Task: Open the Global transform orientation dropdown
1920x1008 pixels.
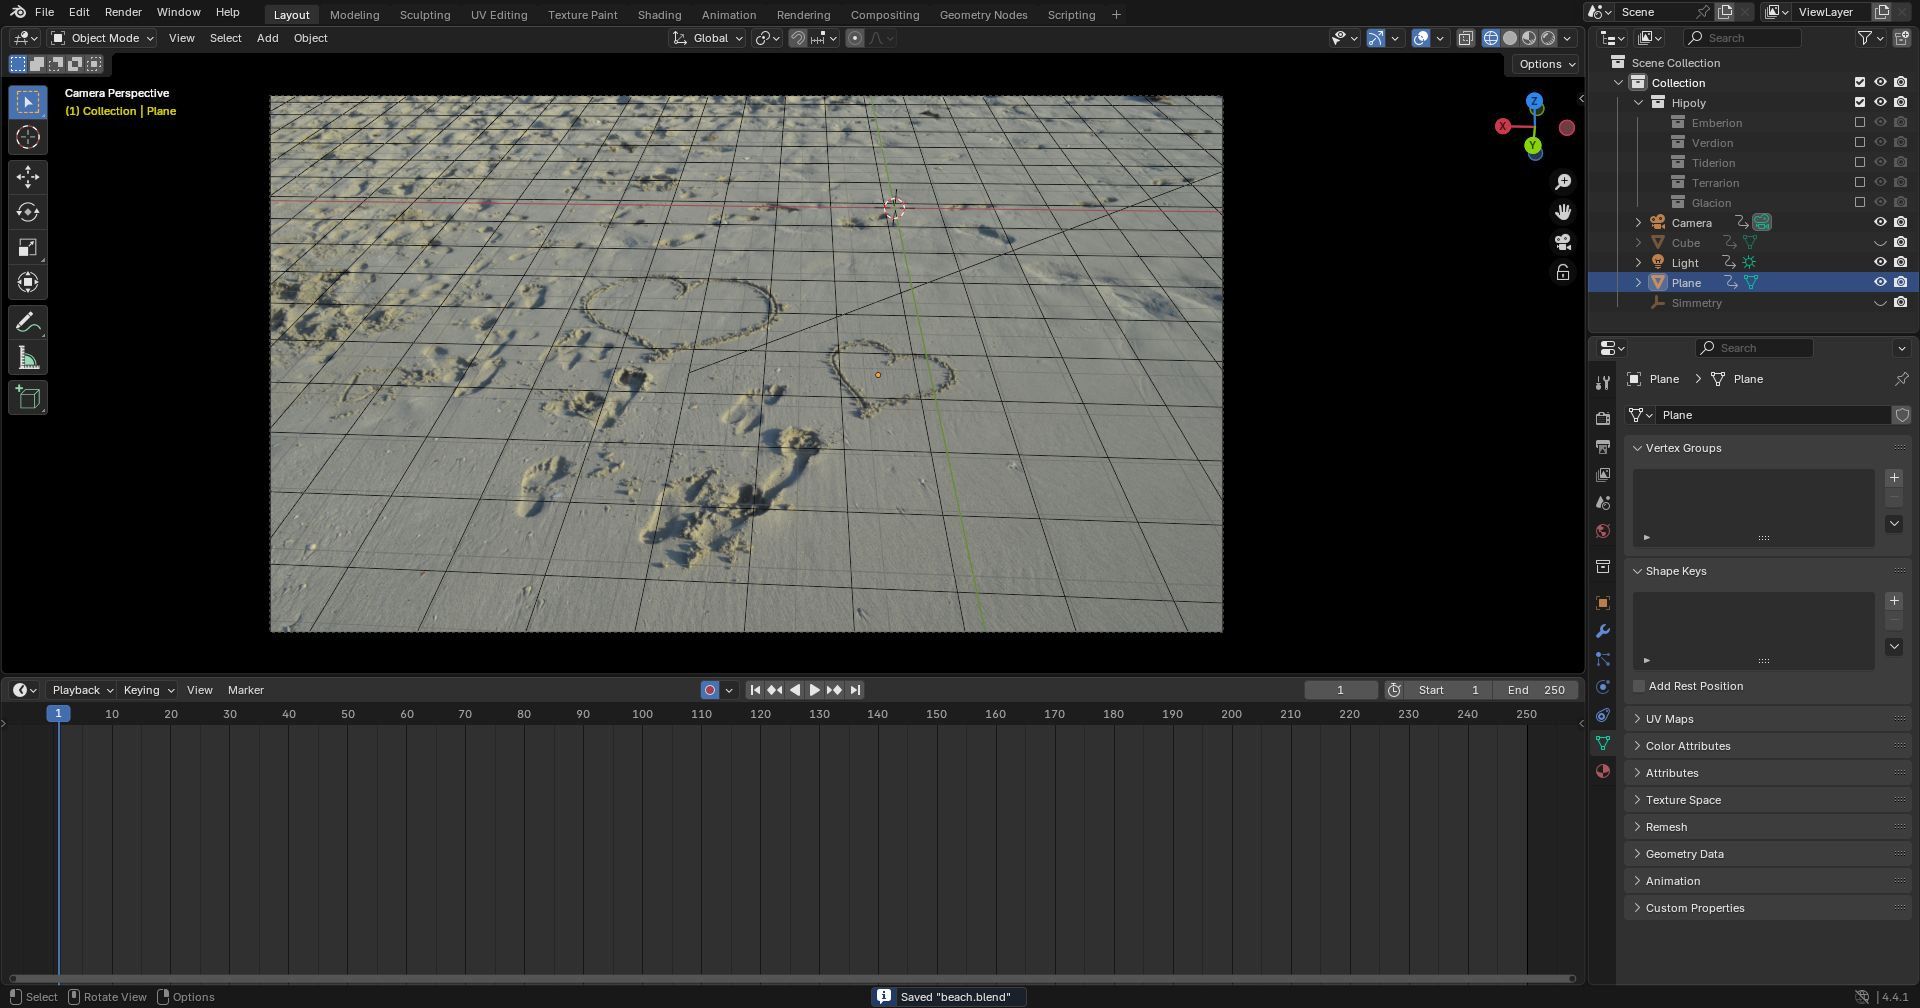Action: click(x=708, y=38)
